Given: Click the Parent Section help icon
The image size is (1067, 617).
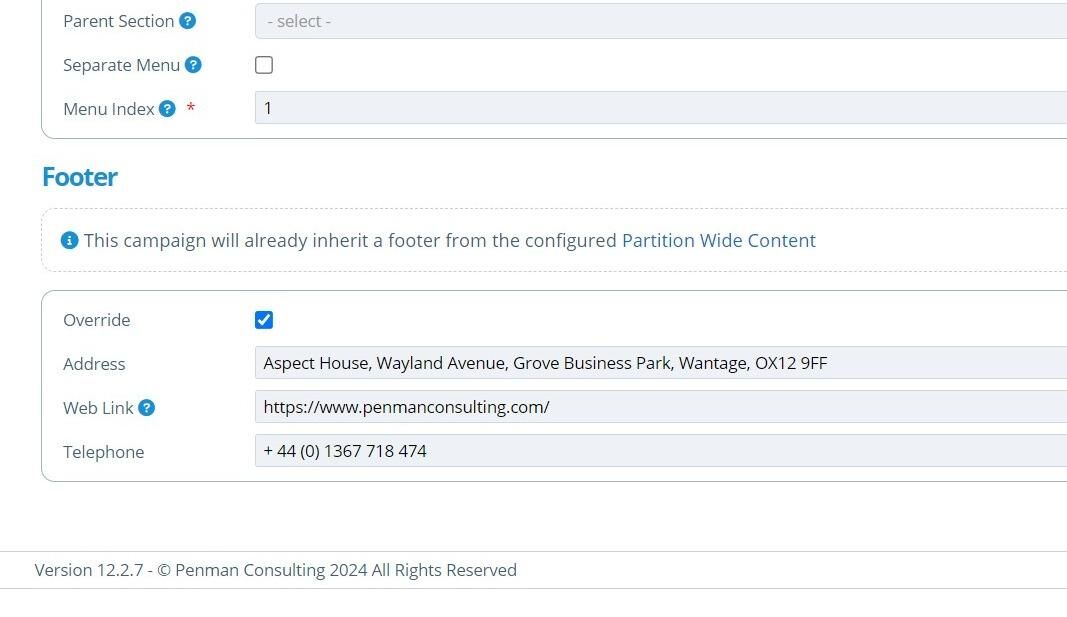Looking at the screenshot, I should point(187,21).
